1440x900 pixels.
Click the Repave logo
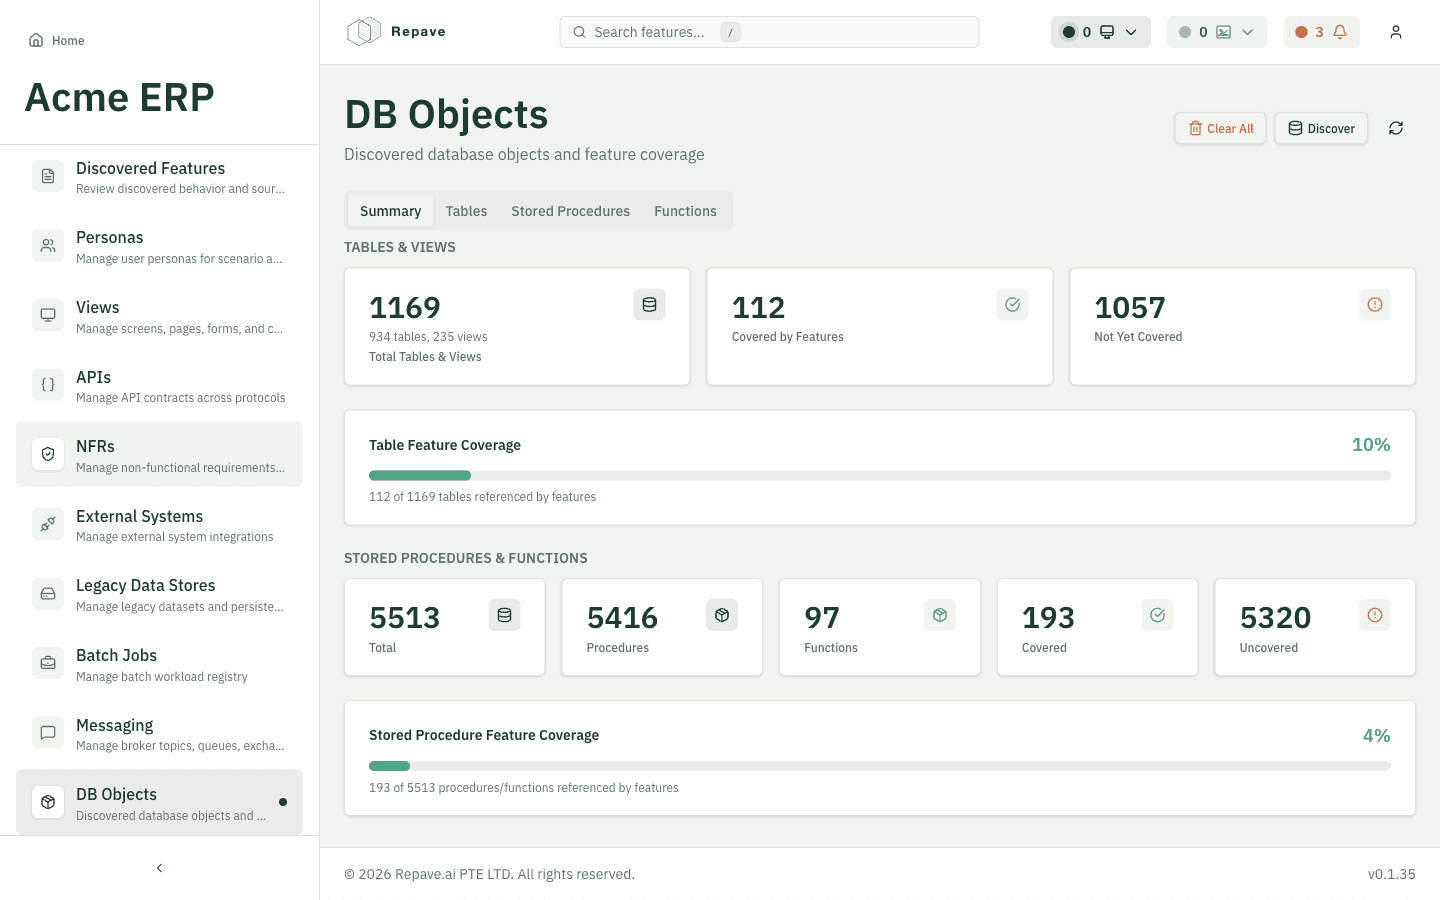point(396,32)
